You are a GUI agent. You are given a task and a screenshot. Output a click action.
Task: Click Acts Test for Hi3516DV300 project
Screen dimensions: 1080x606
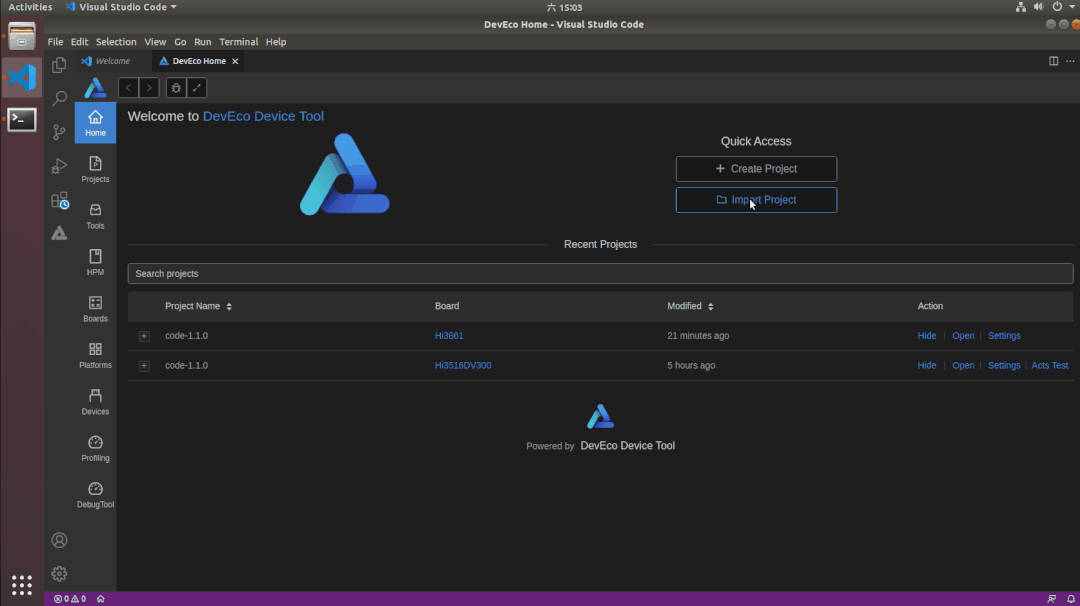pyautogui.click(x=1050, y=366)
